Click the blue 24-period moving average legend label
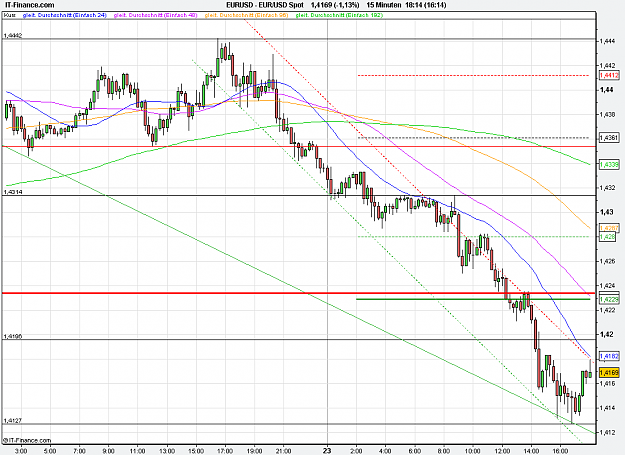625x455 pixels. click(x=65, y=15)
